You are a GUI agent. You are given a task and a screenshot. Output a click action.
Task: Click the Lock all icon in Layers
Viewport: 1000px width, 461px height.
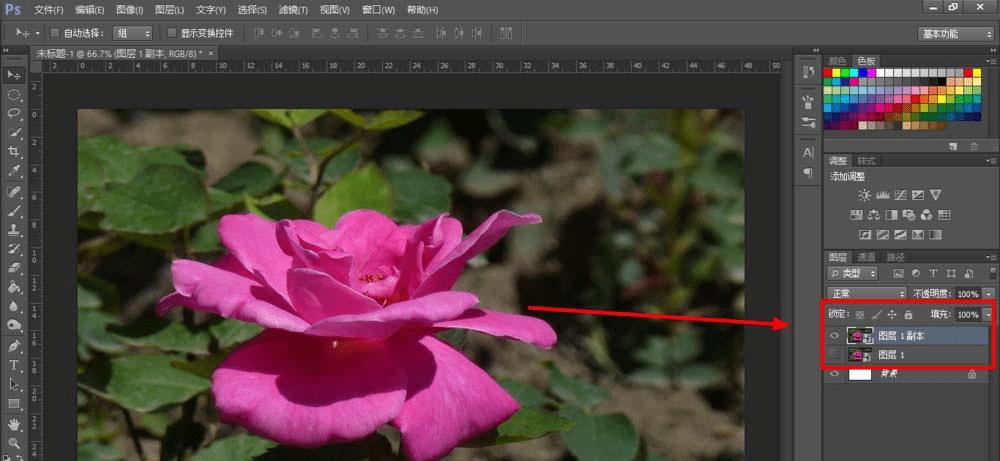(x=908, y=314)
